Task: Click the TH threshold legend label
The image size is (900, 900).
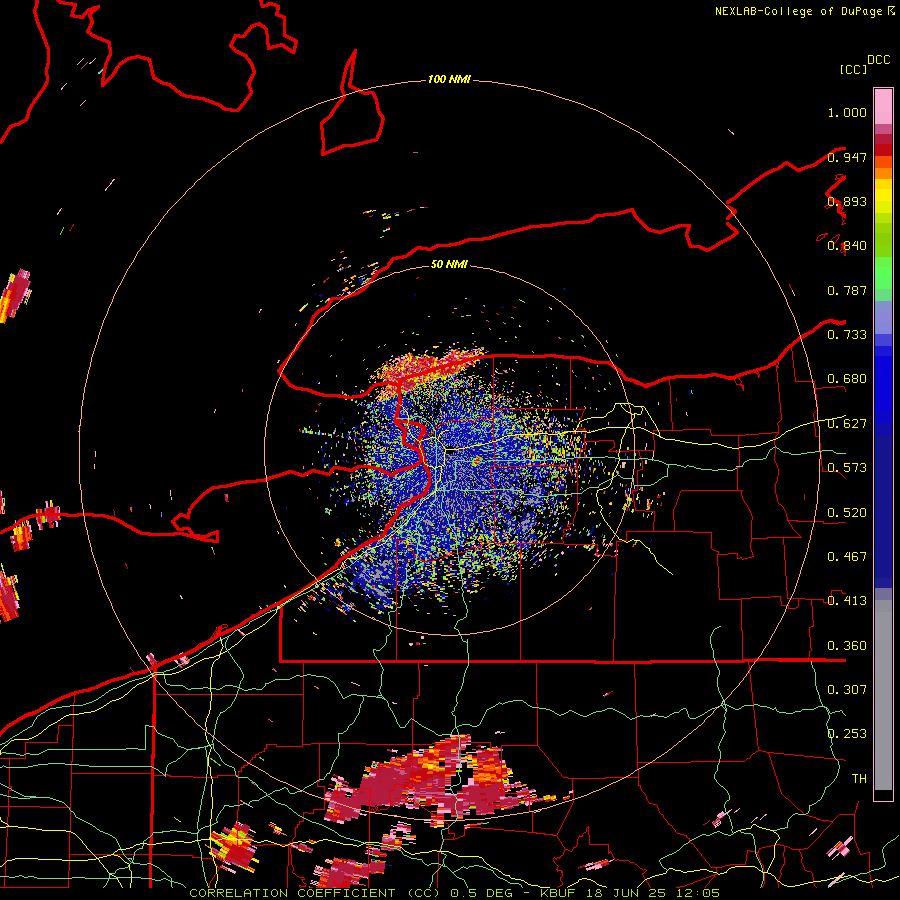Action: tap(859, 779)
